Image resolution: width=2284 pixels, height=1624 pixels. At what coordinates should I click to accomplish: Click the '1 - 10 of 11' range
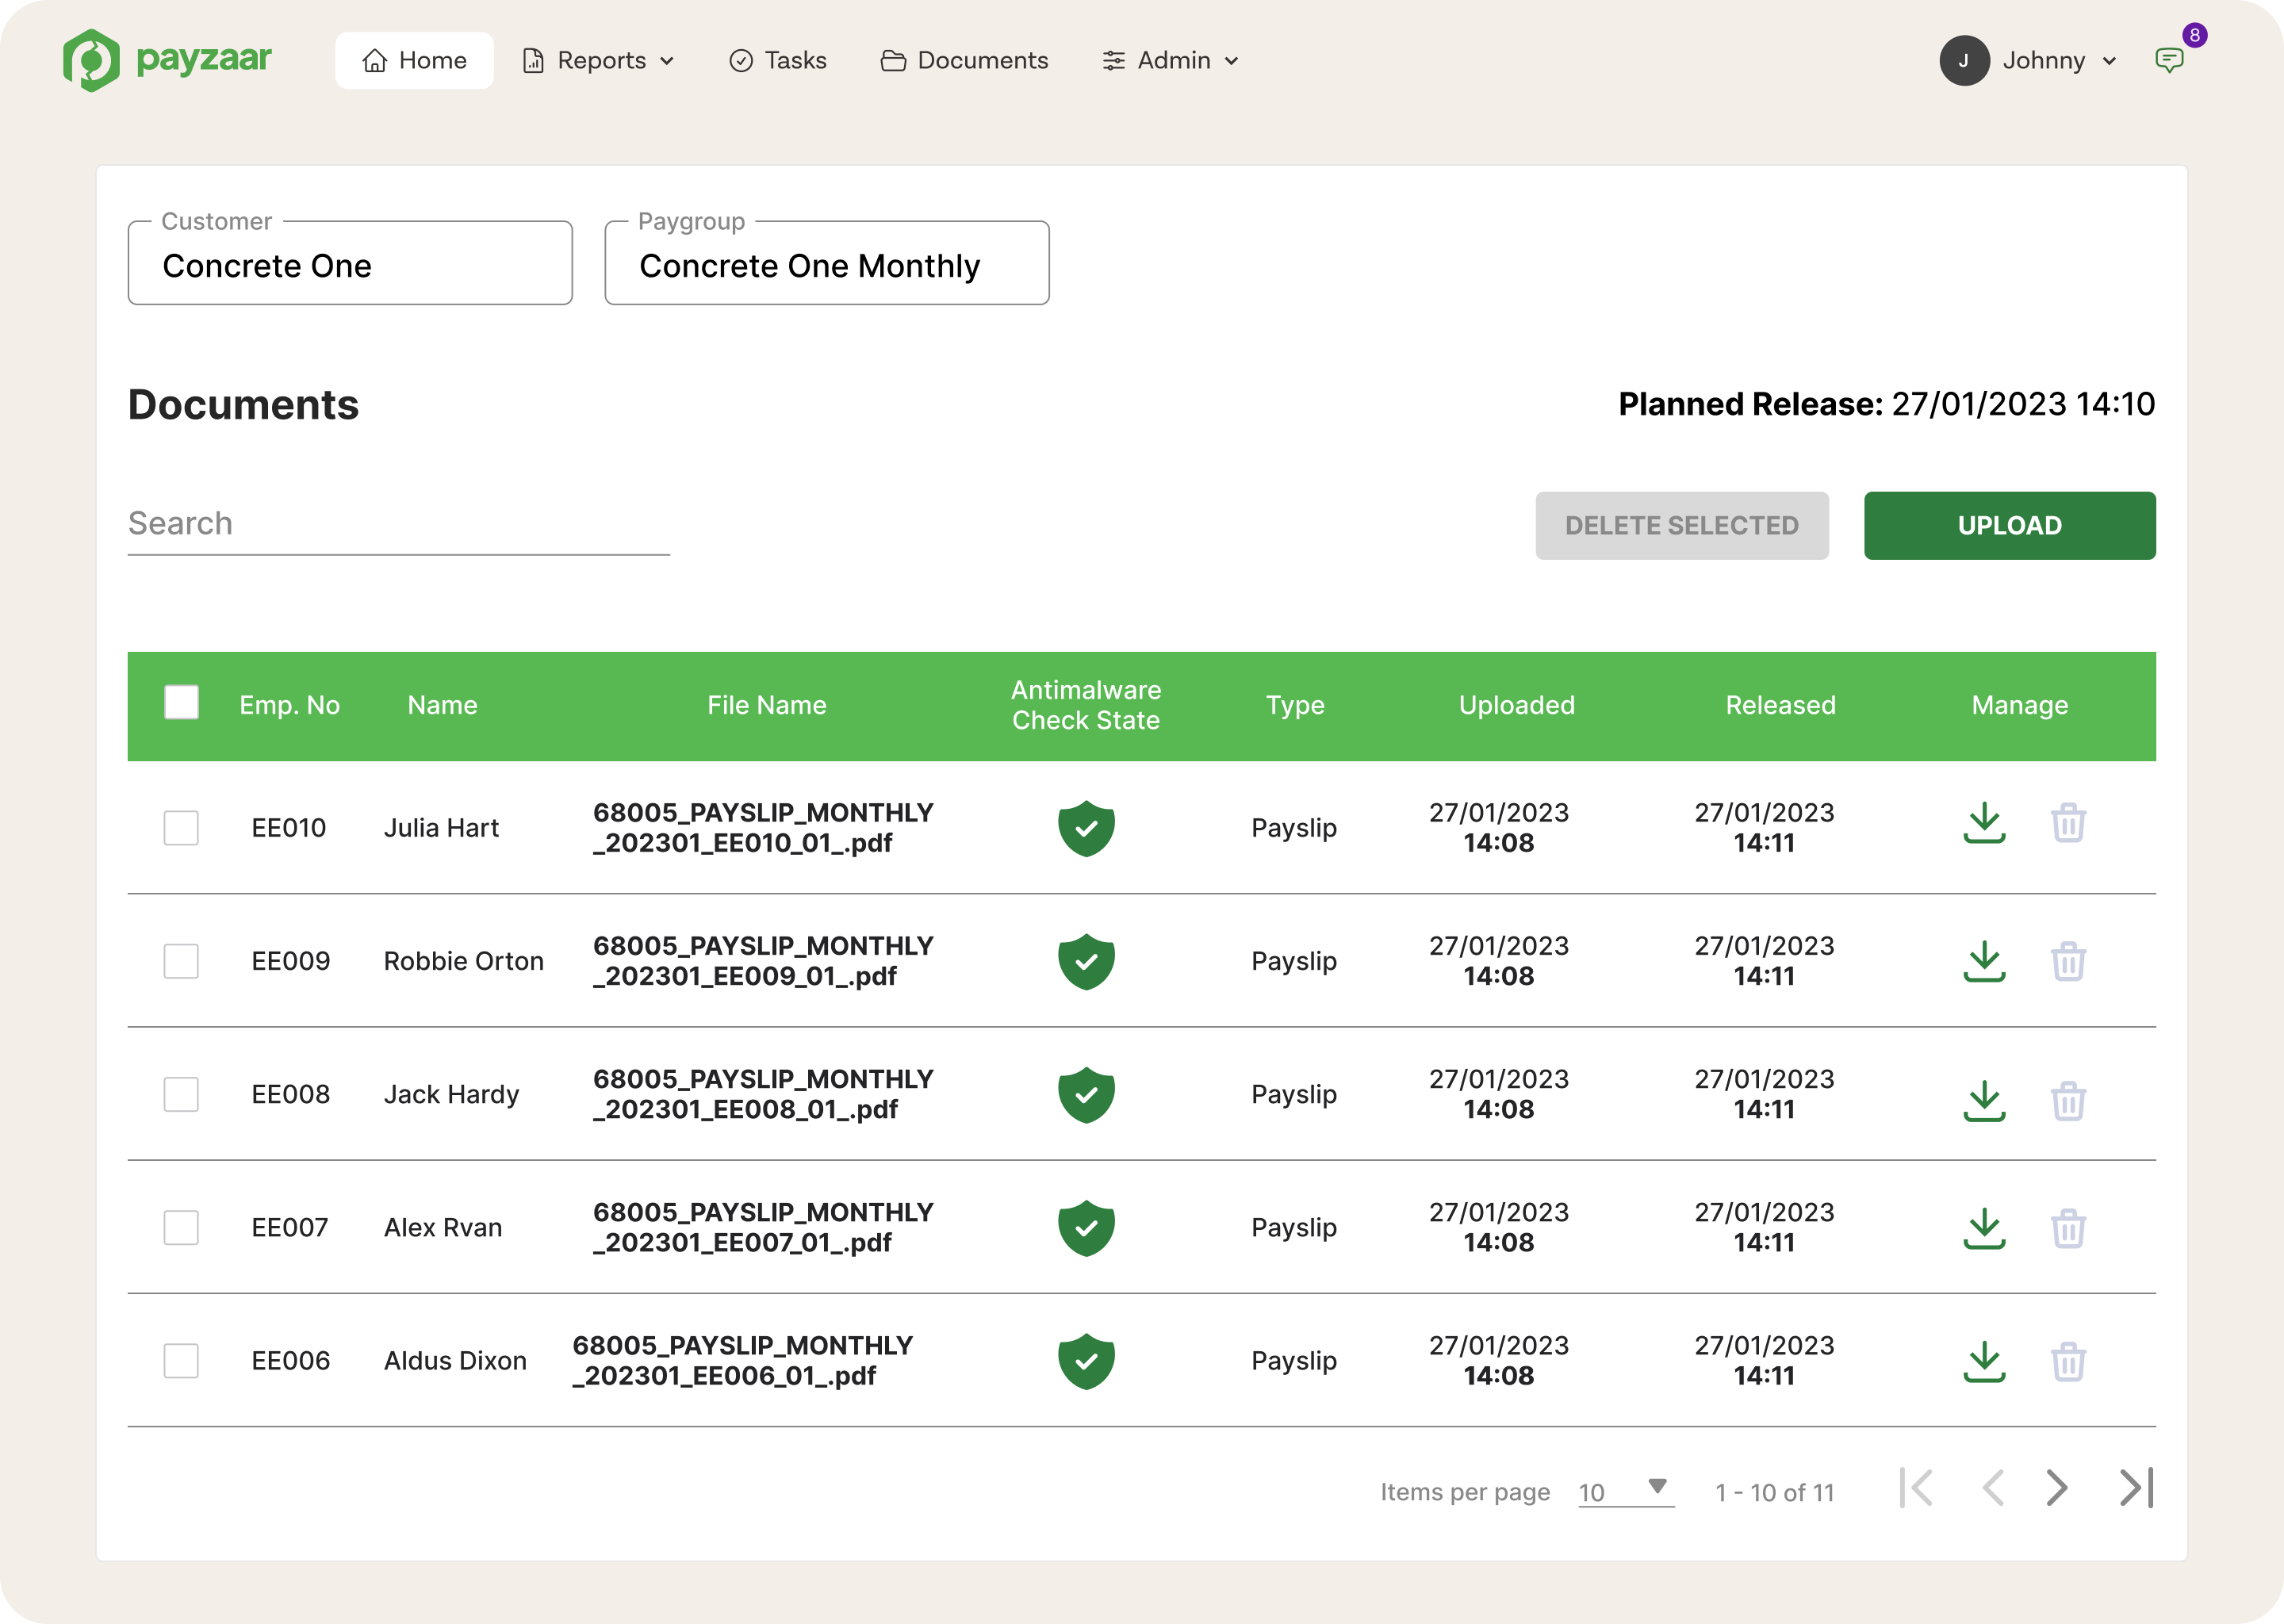(x=1775, y=1492)
